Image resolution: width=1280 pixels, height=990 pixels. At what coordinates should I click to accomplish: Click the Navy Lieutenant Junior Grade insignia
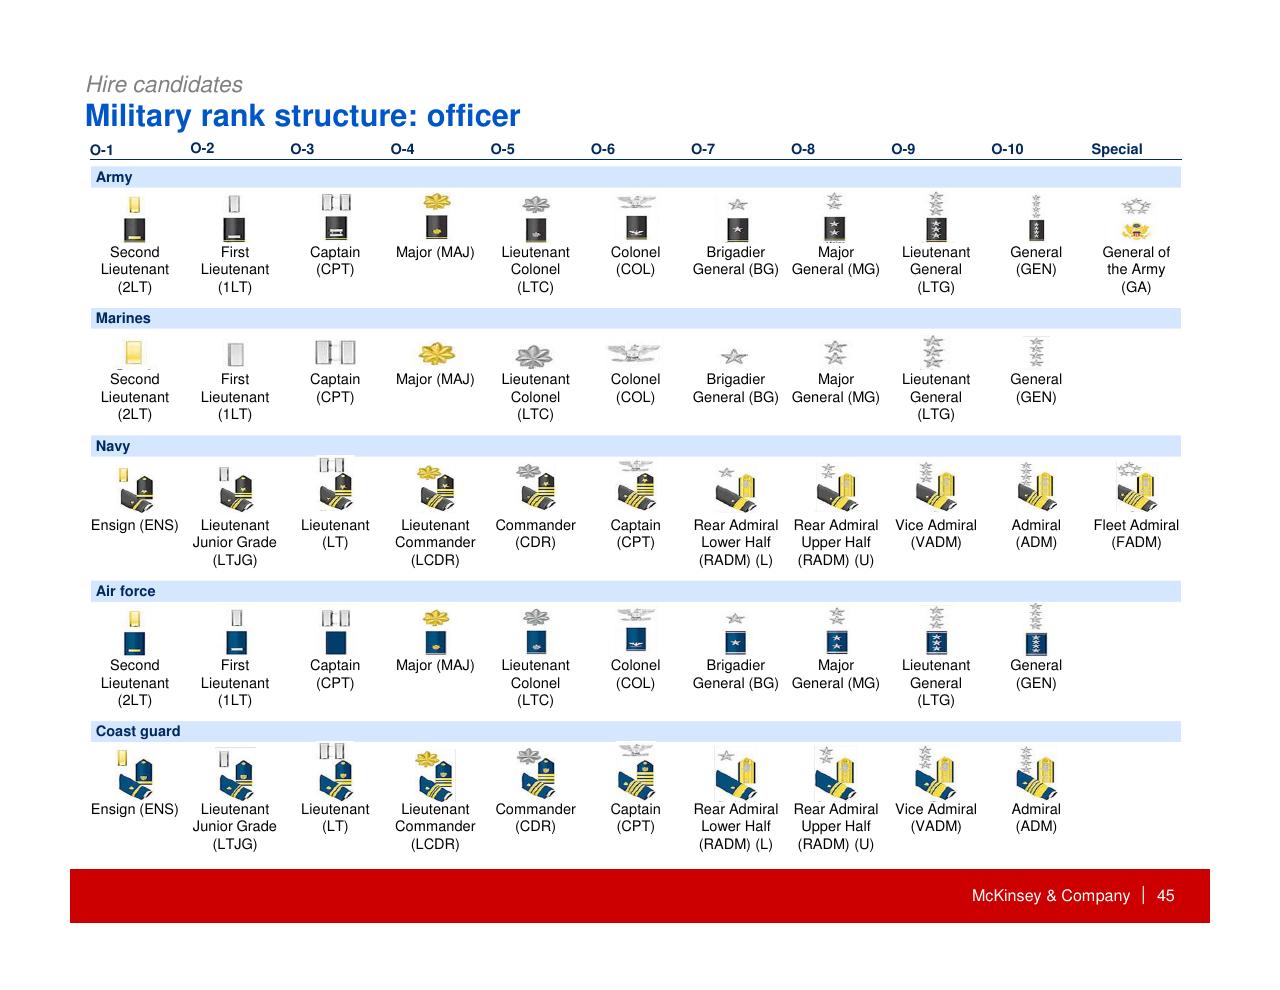coord(235,488)
